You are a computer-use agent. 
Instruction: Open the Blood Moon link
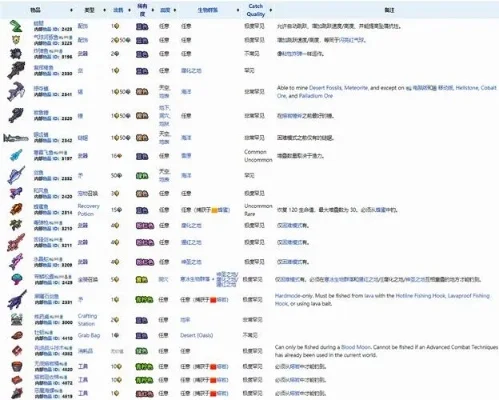[x=356, y=347]
